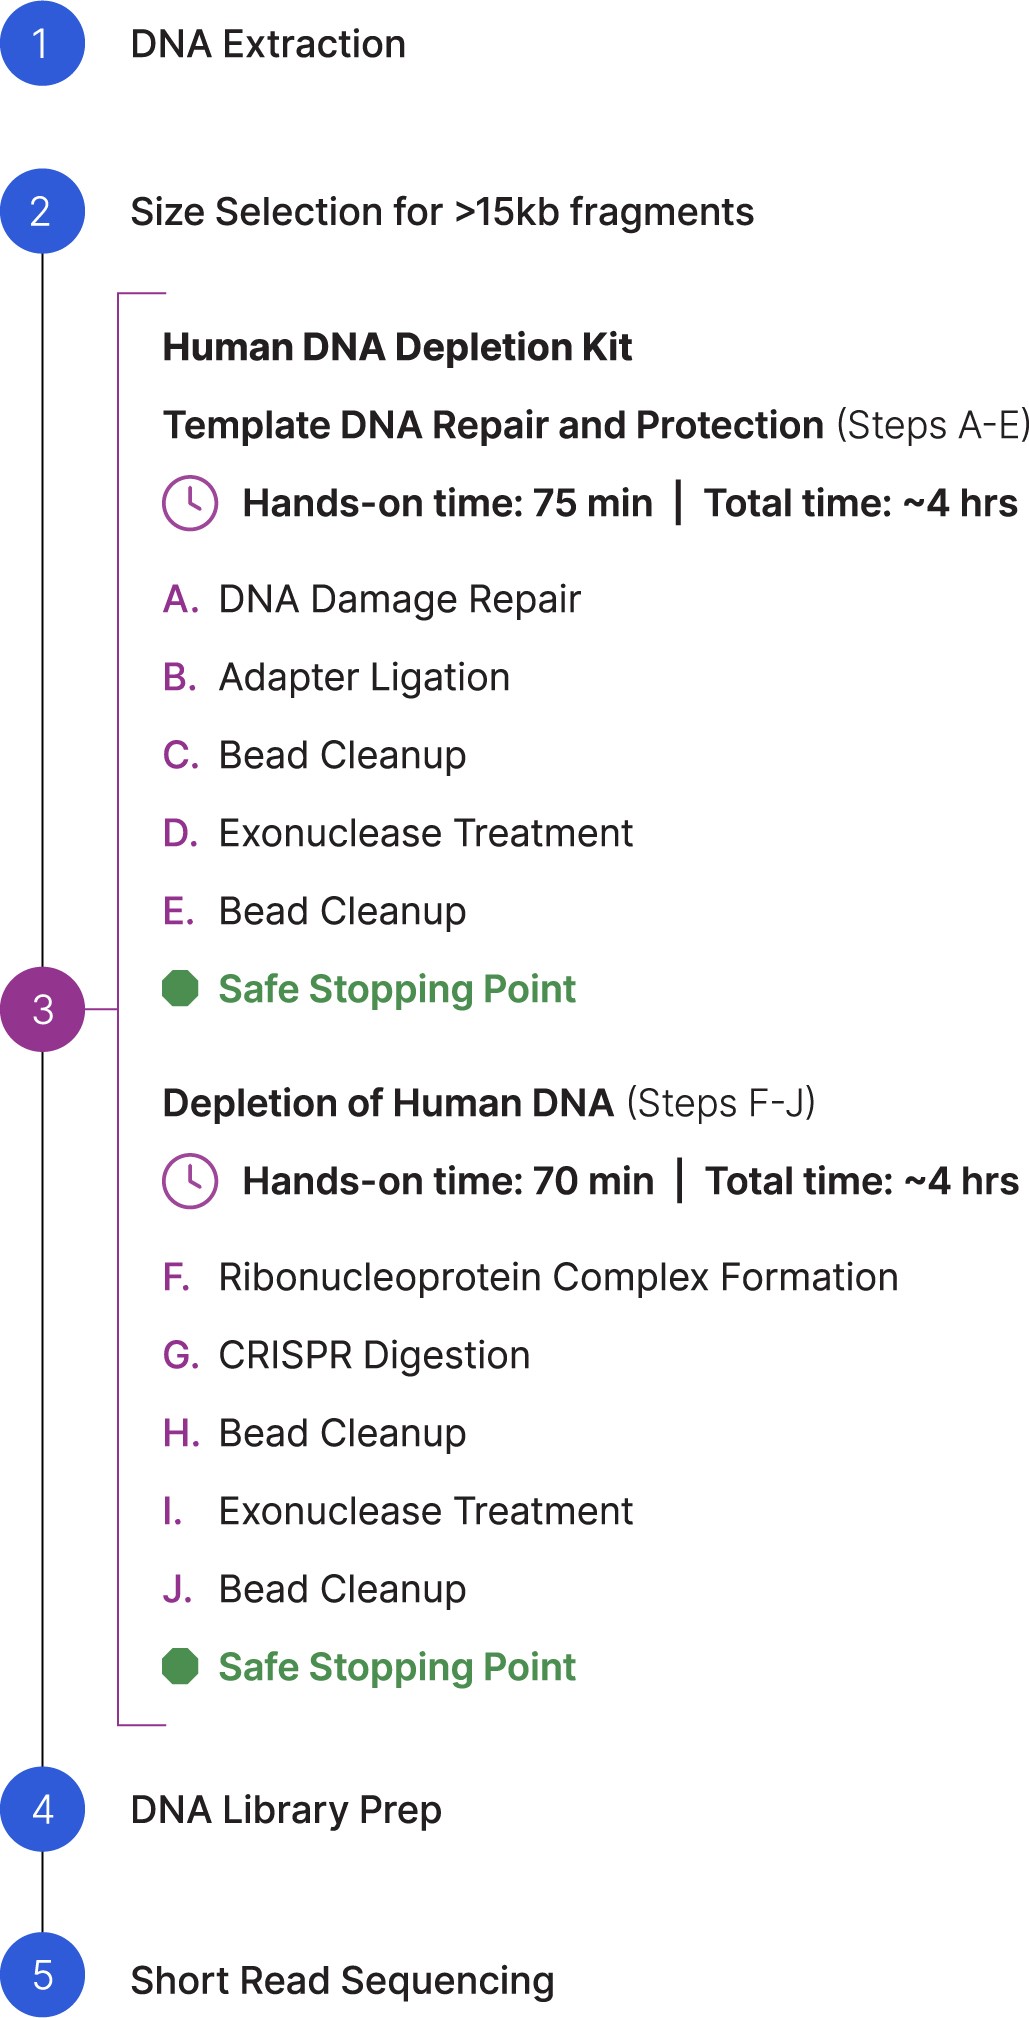Open the Human DNA Depletion Kit heading

point(397,347)
